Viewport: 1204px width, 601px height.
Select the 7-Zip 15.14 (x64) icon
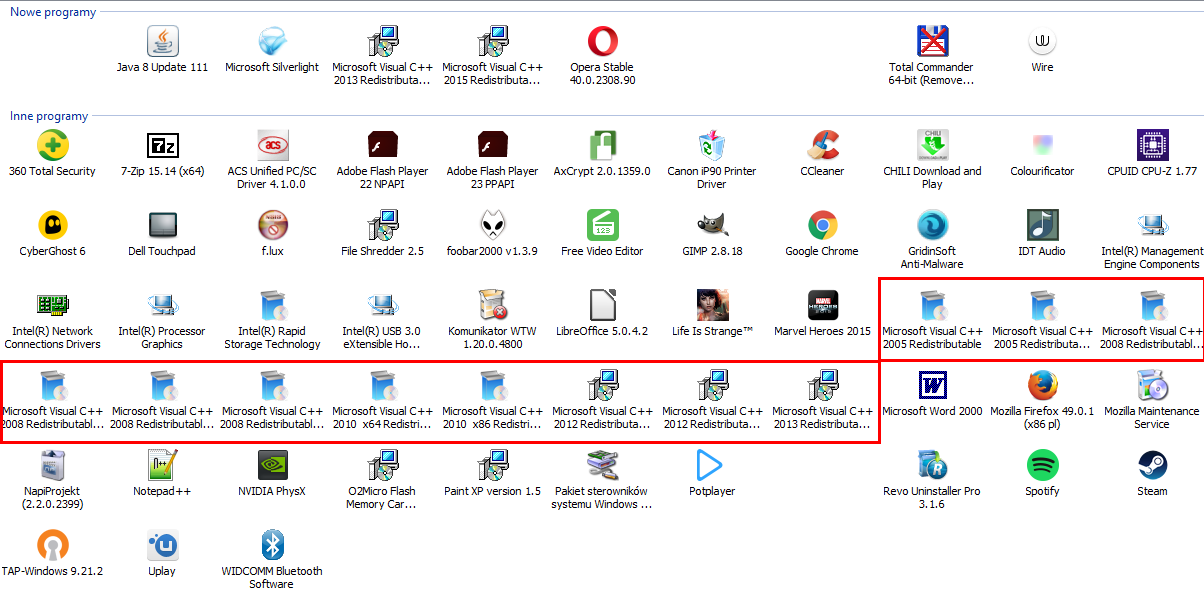point(162,145)
